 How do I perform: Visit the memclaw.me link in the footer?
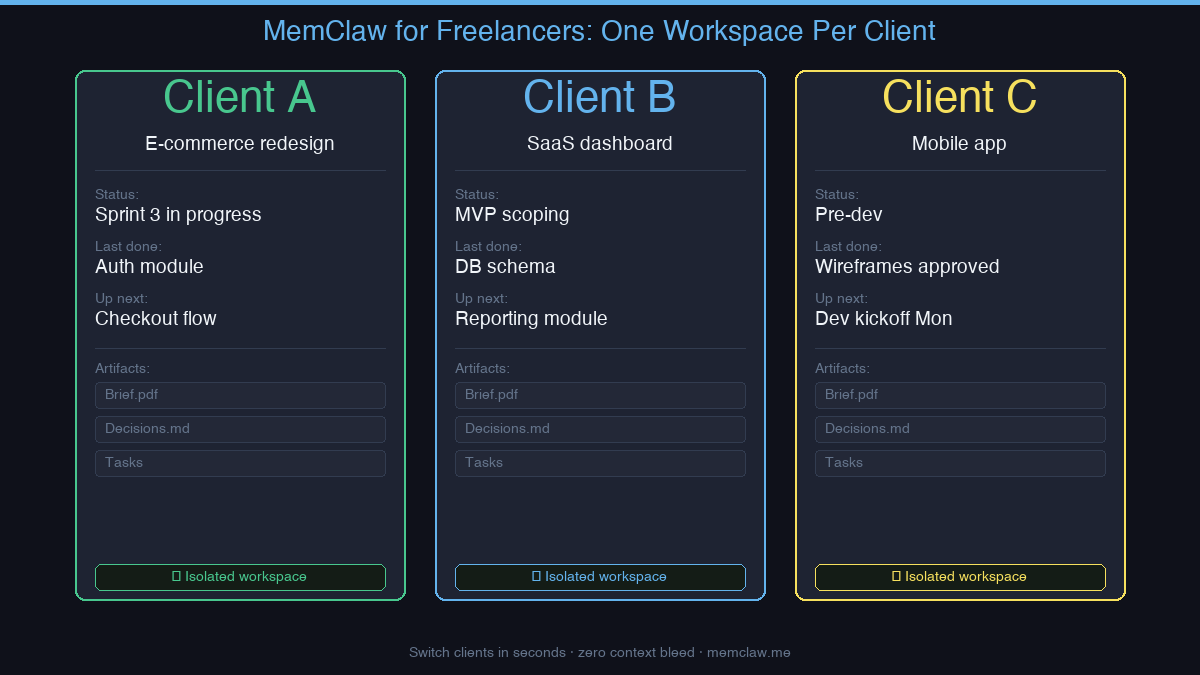(x=749, y=652)
